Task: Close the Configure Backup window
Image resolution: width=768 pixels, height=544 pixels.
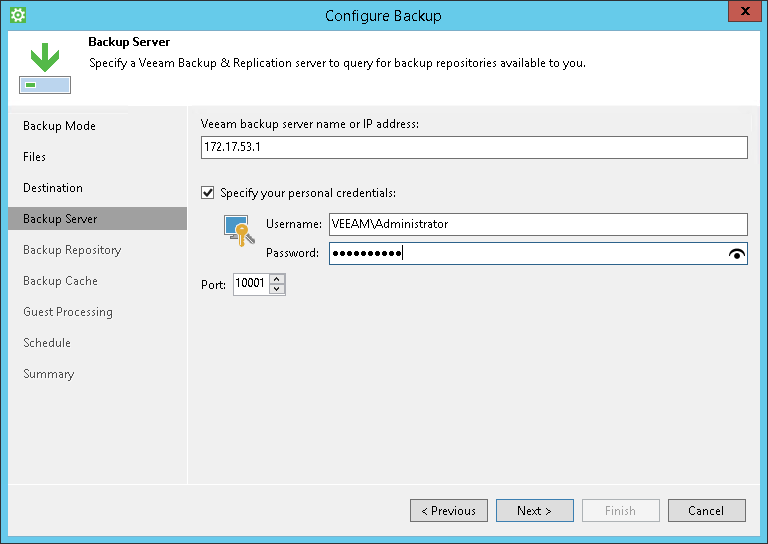Action: click(x=741, y=14)
